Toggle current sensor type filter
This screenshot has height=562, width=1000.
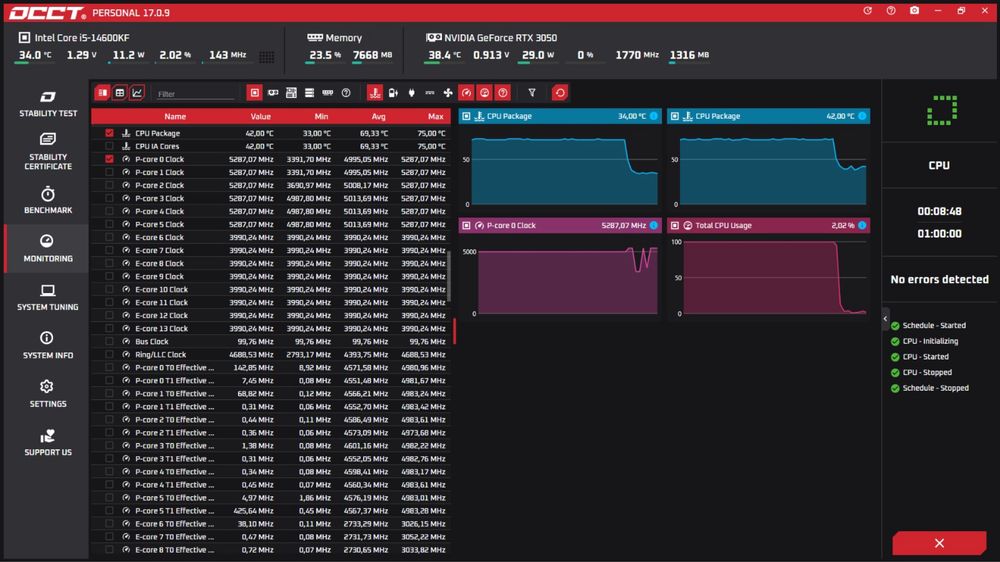[x=430, y=93]
